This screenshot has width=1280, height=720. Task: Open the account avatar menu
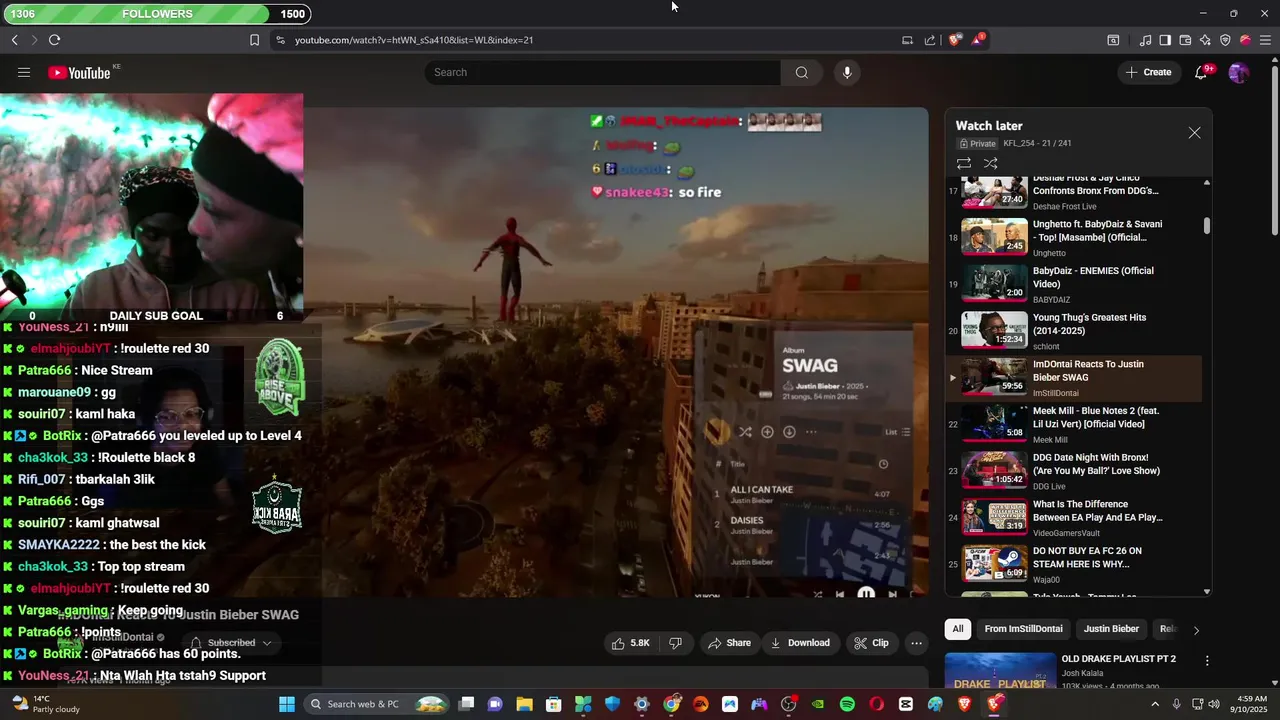1238,72
